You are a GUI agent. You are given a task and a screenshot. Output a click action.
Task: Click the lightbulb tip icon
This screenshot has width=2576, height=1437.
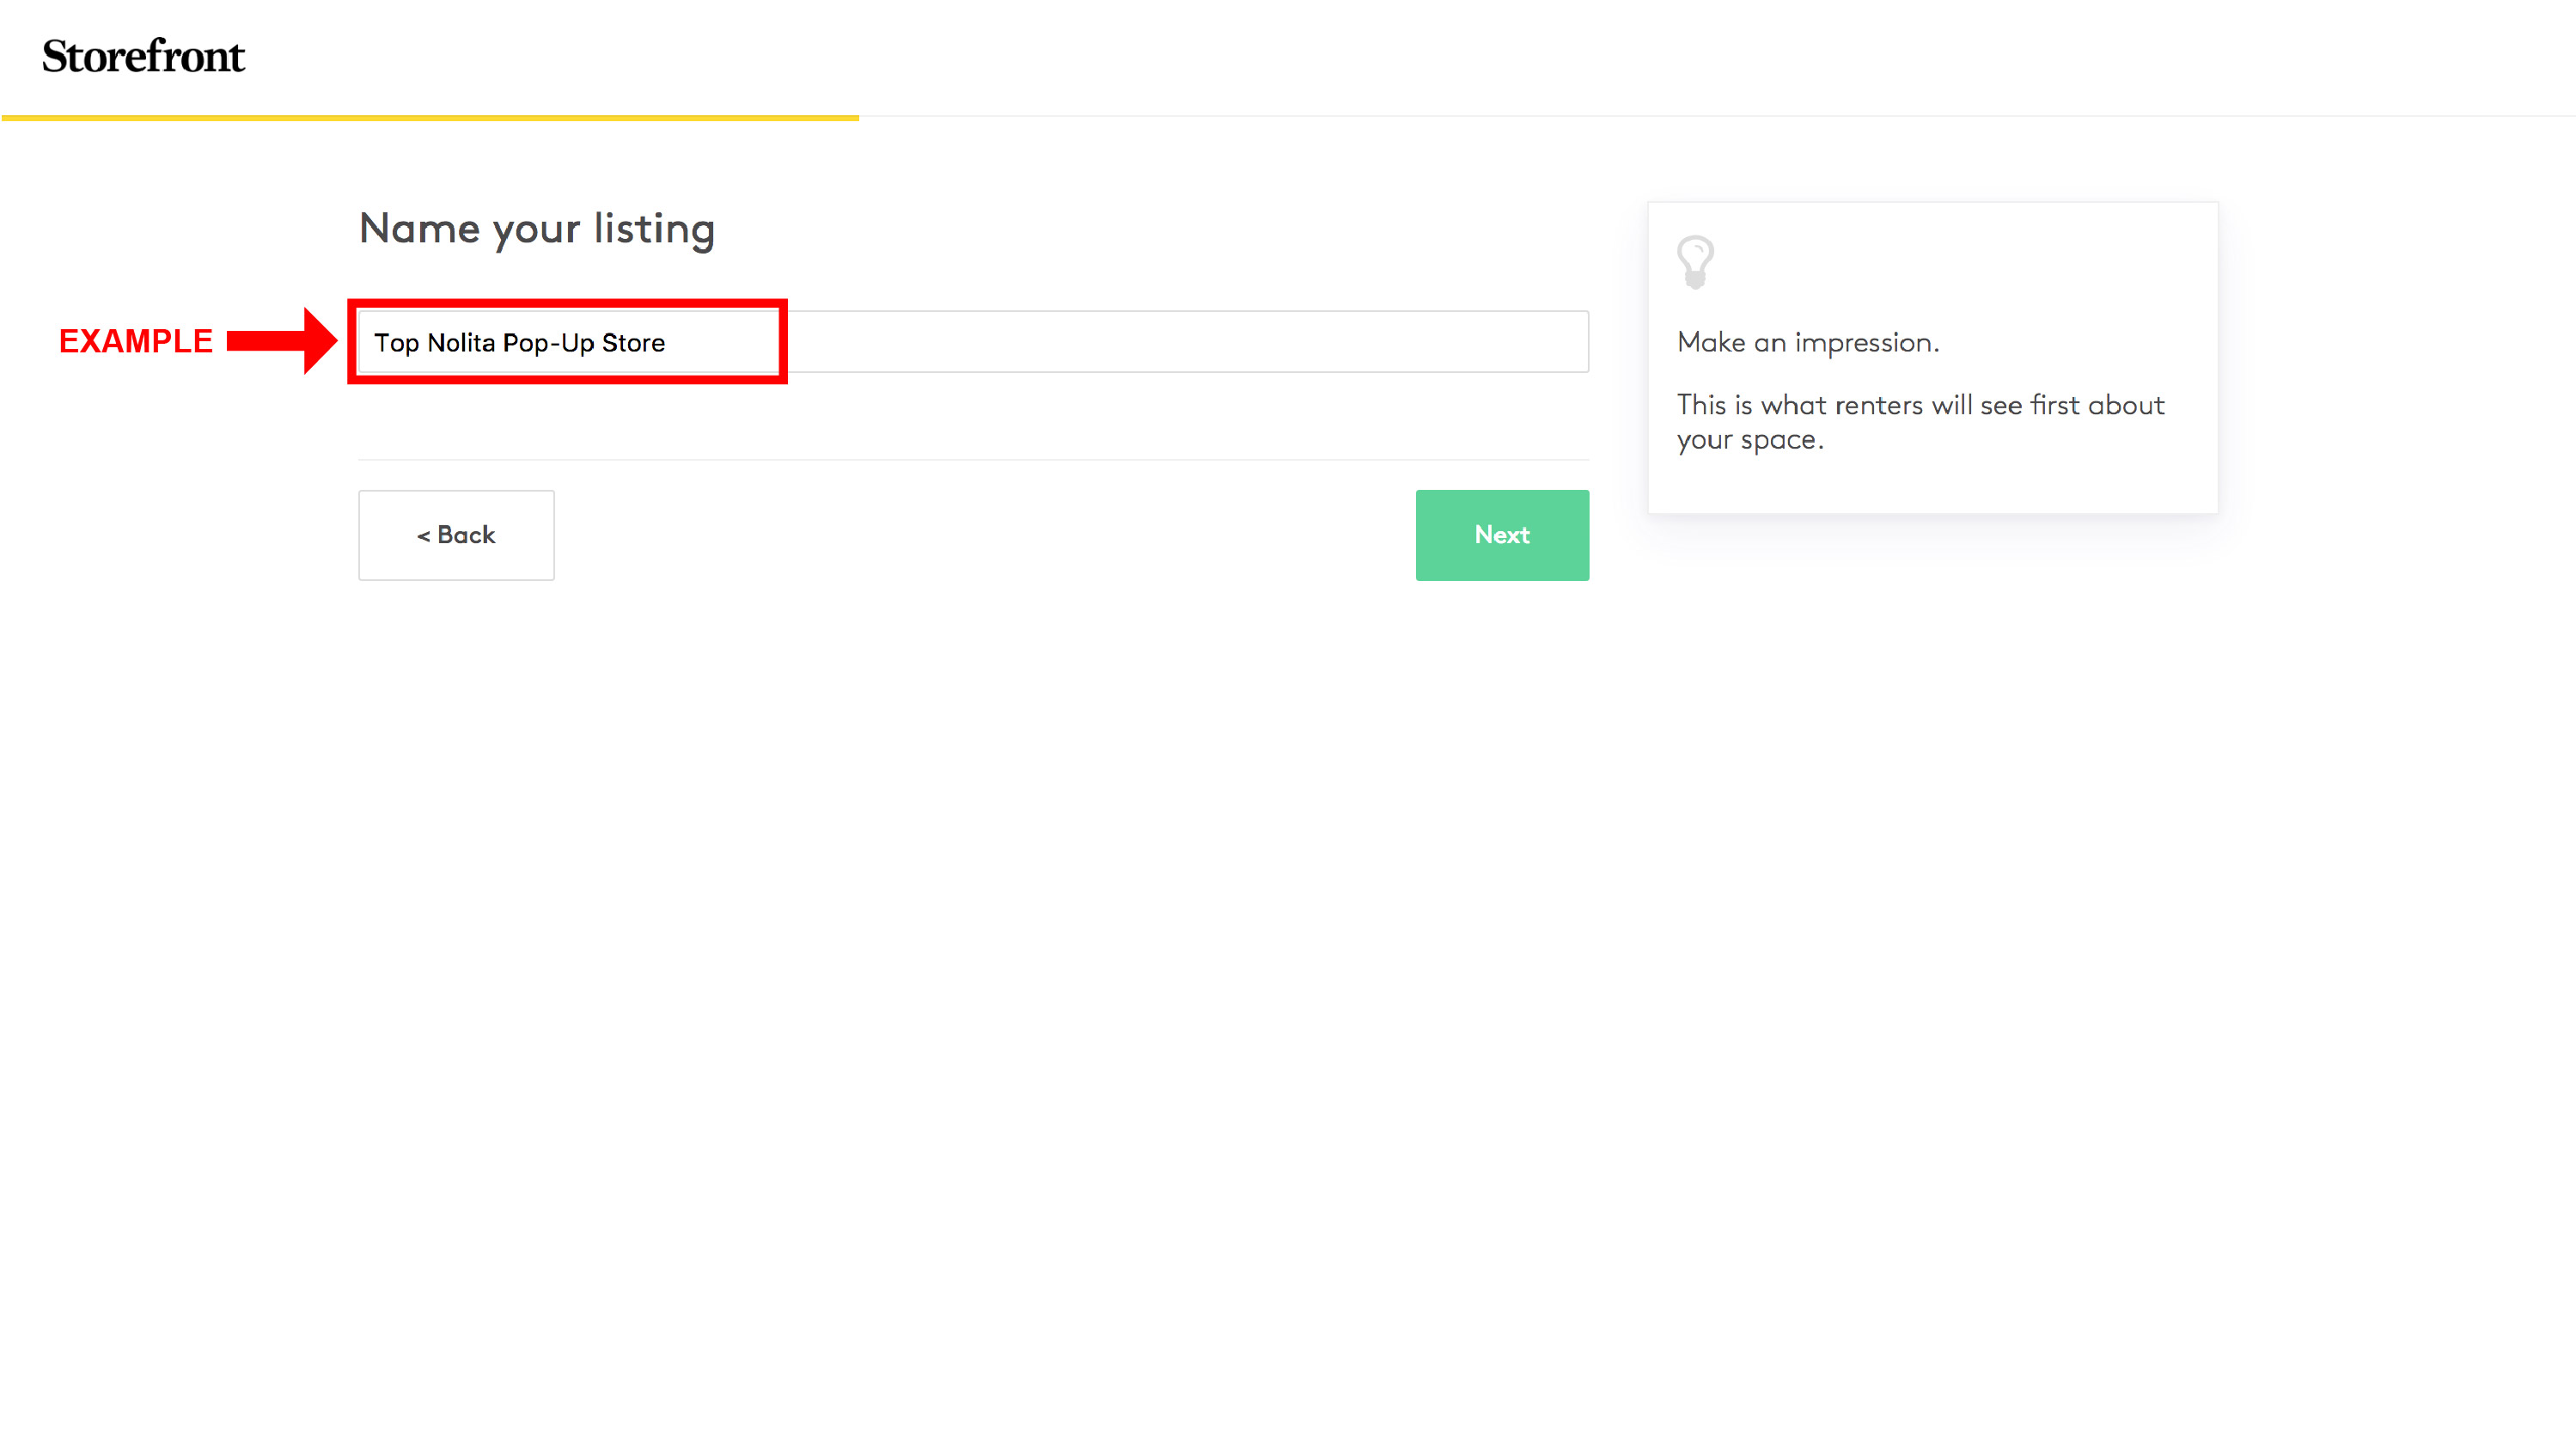pyautogui.click(x=1695, y=261)
